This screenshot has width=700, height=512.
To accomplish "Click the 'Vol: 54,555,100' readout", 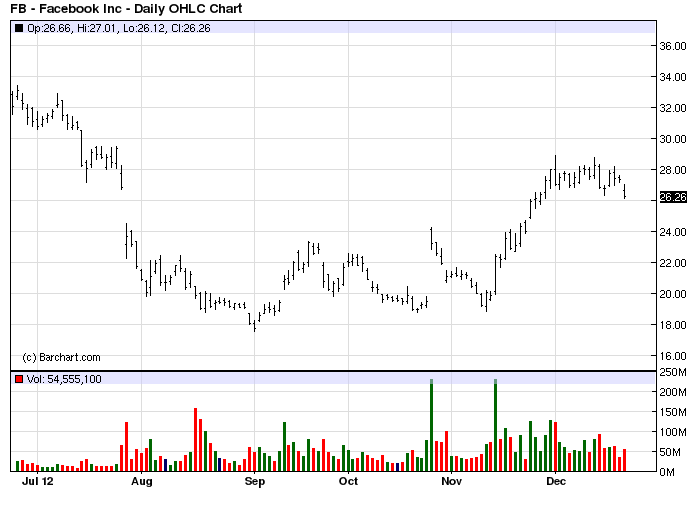I will 64,379.
